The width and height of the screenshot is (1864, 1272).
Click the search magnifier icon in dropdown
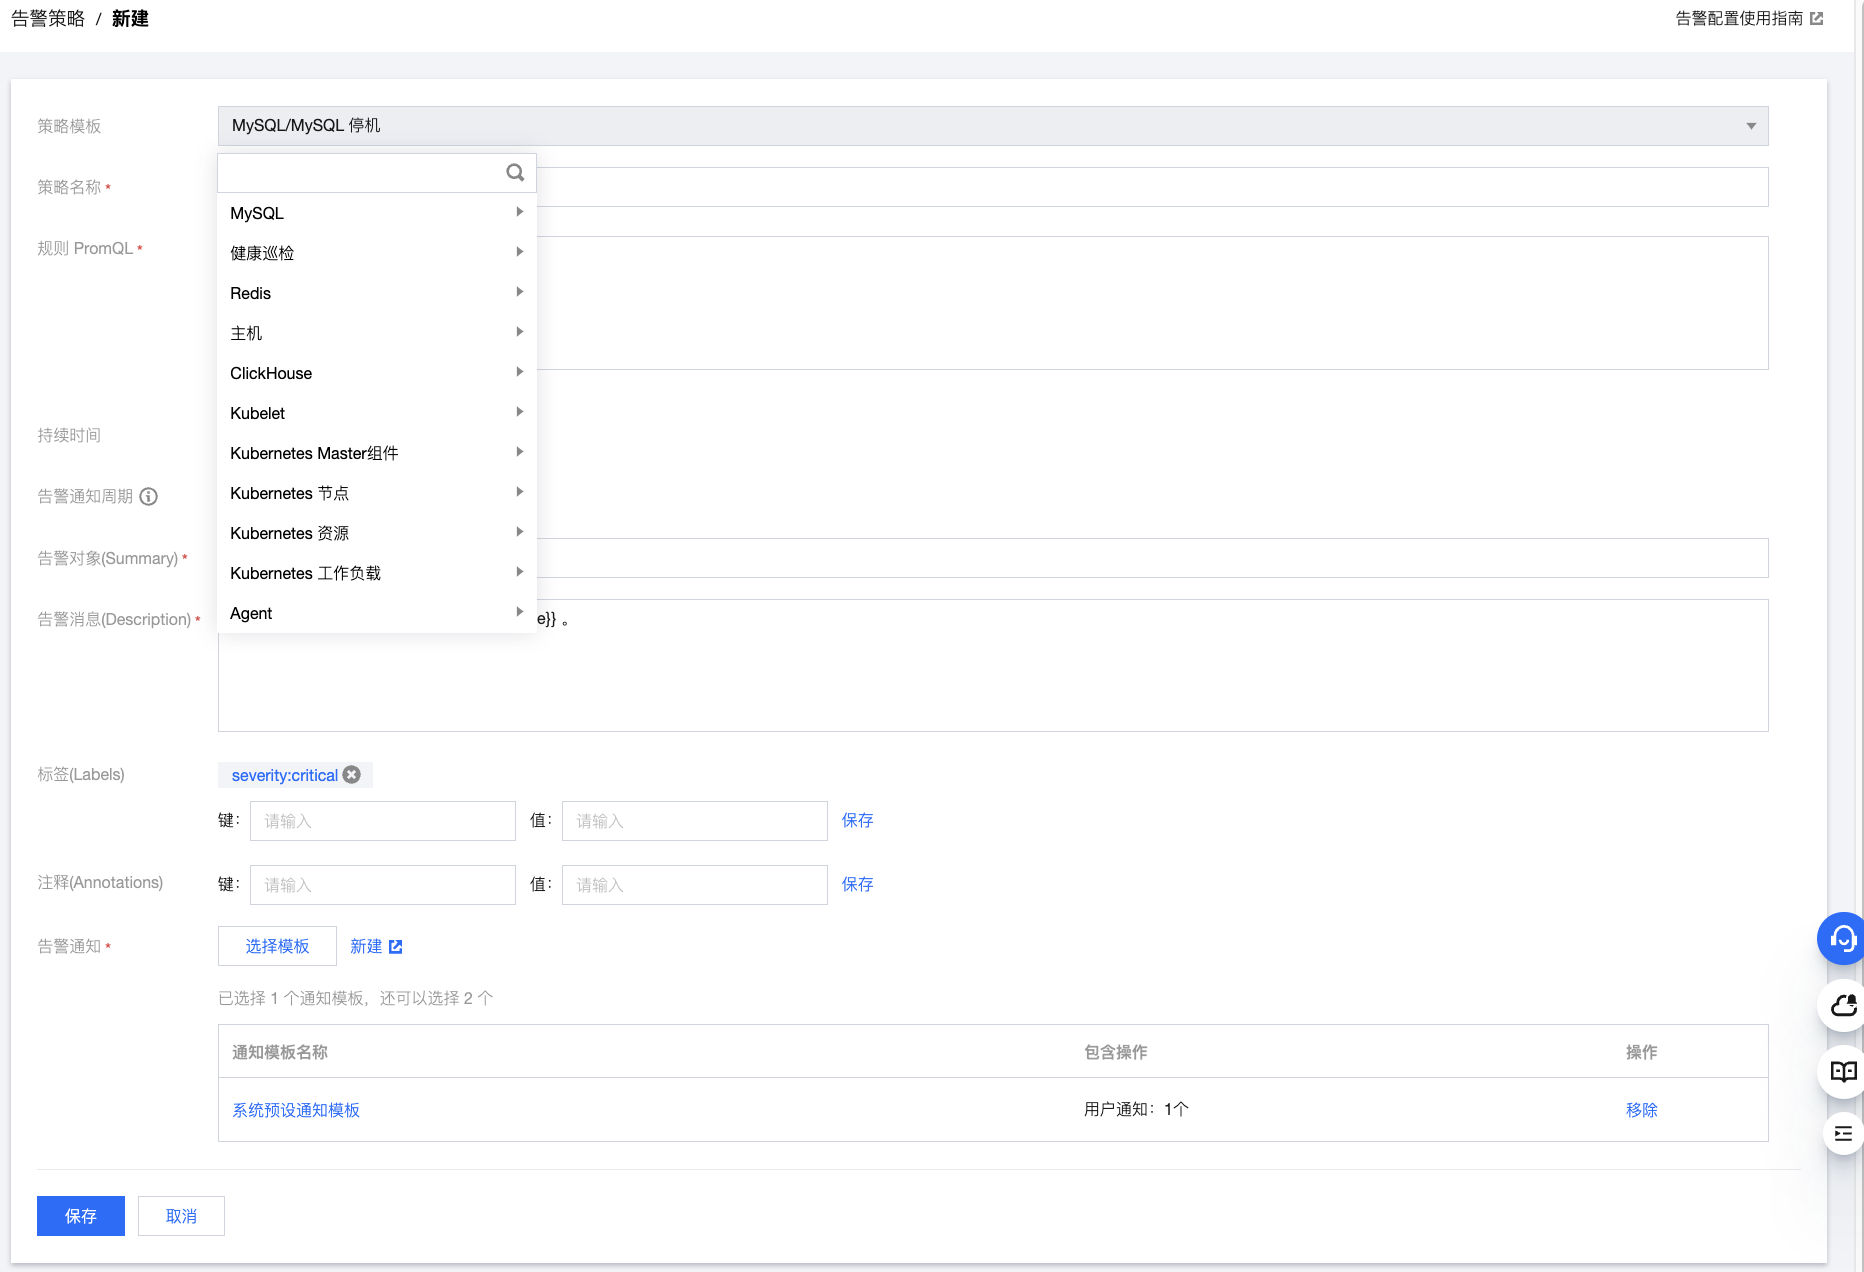click(x=515, y=173)
